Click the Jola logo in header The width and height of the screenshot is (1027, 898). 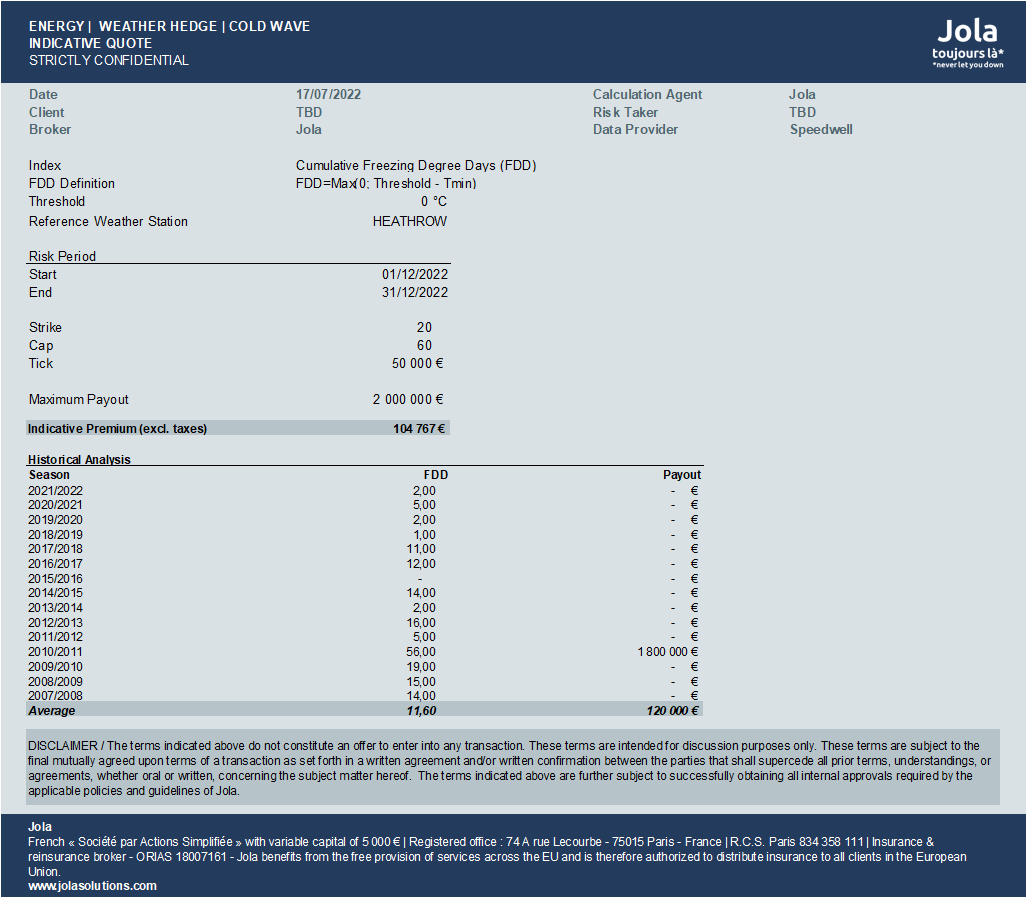(967, 43)
